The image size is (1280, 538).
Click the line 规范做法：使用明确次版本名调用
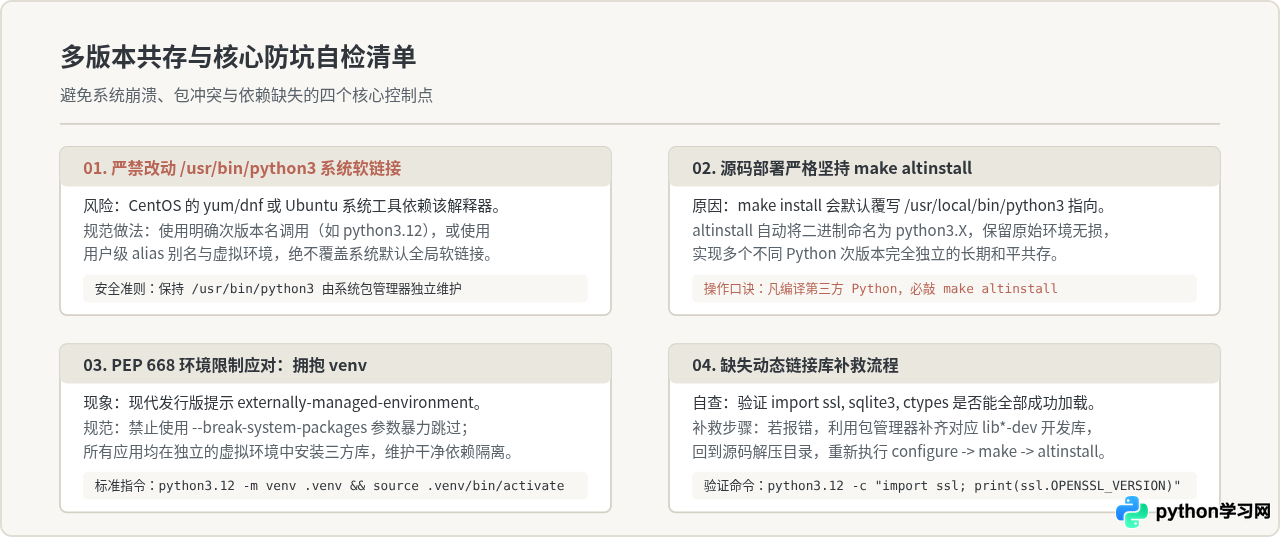click(x=286, y=230)
